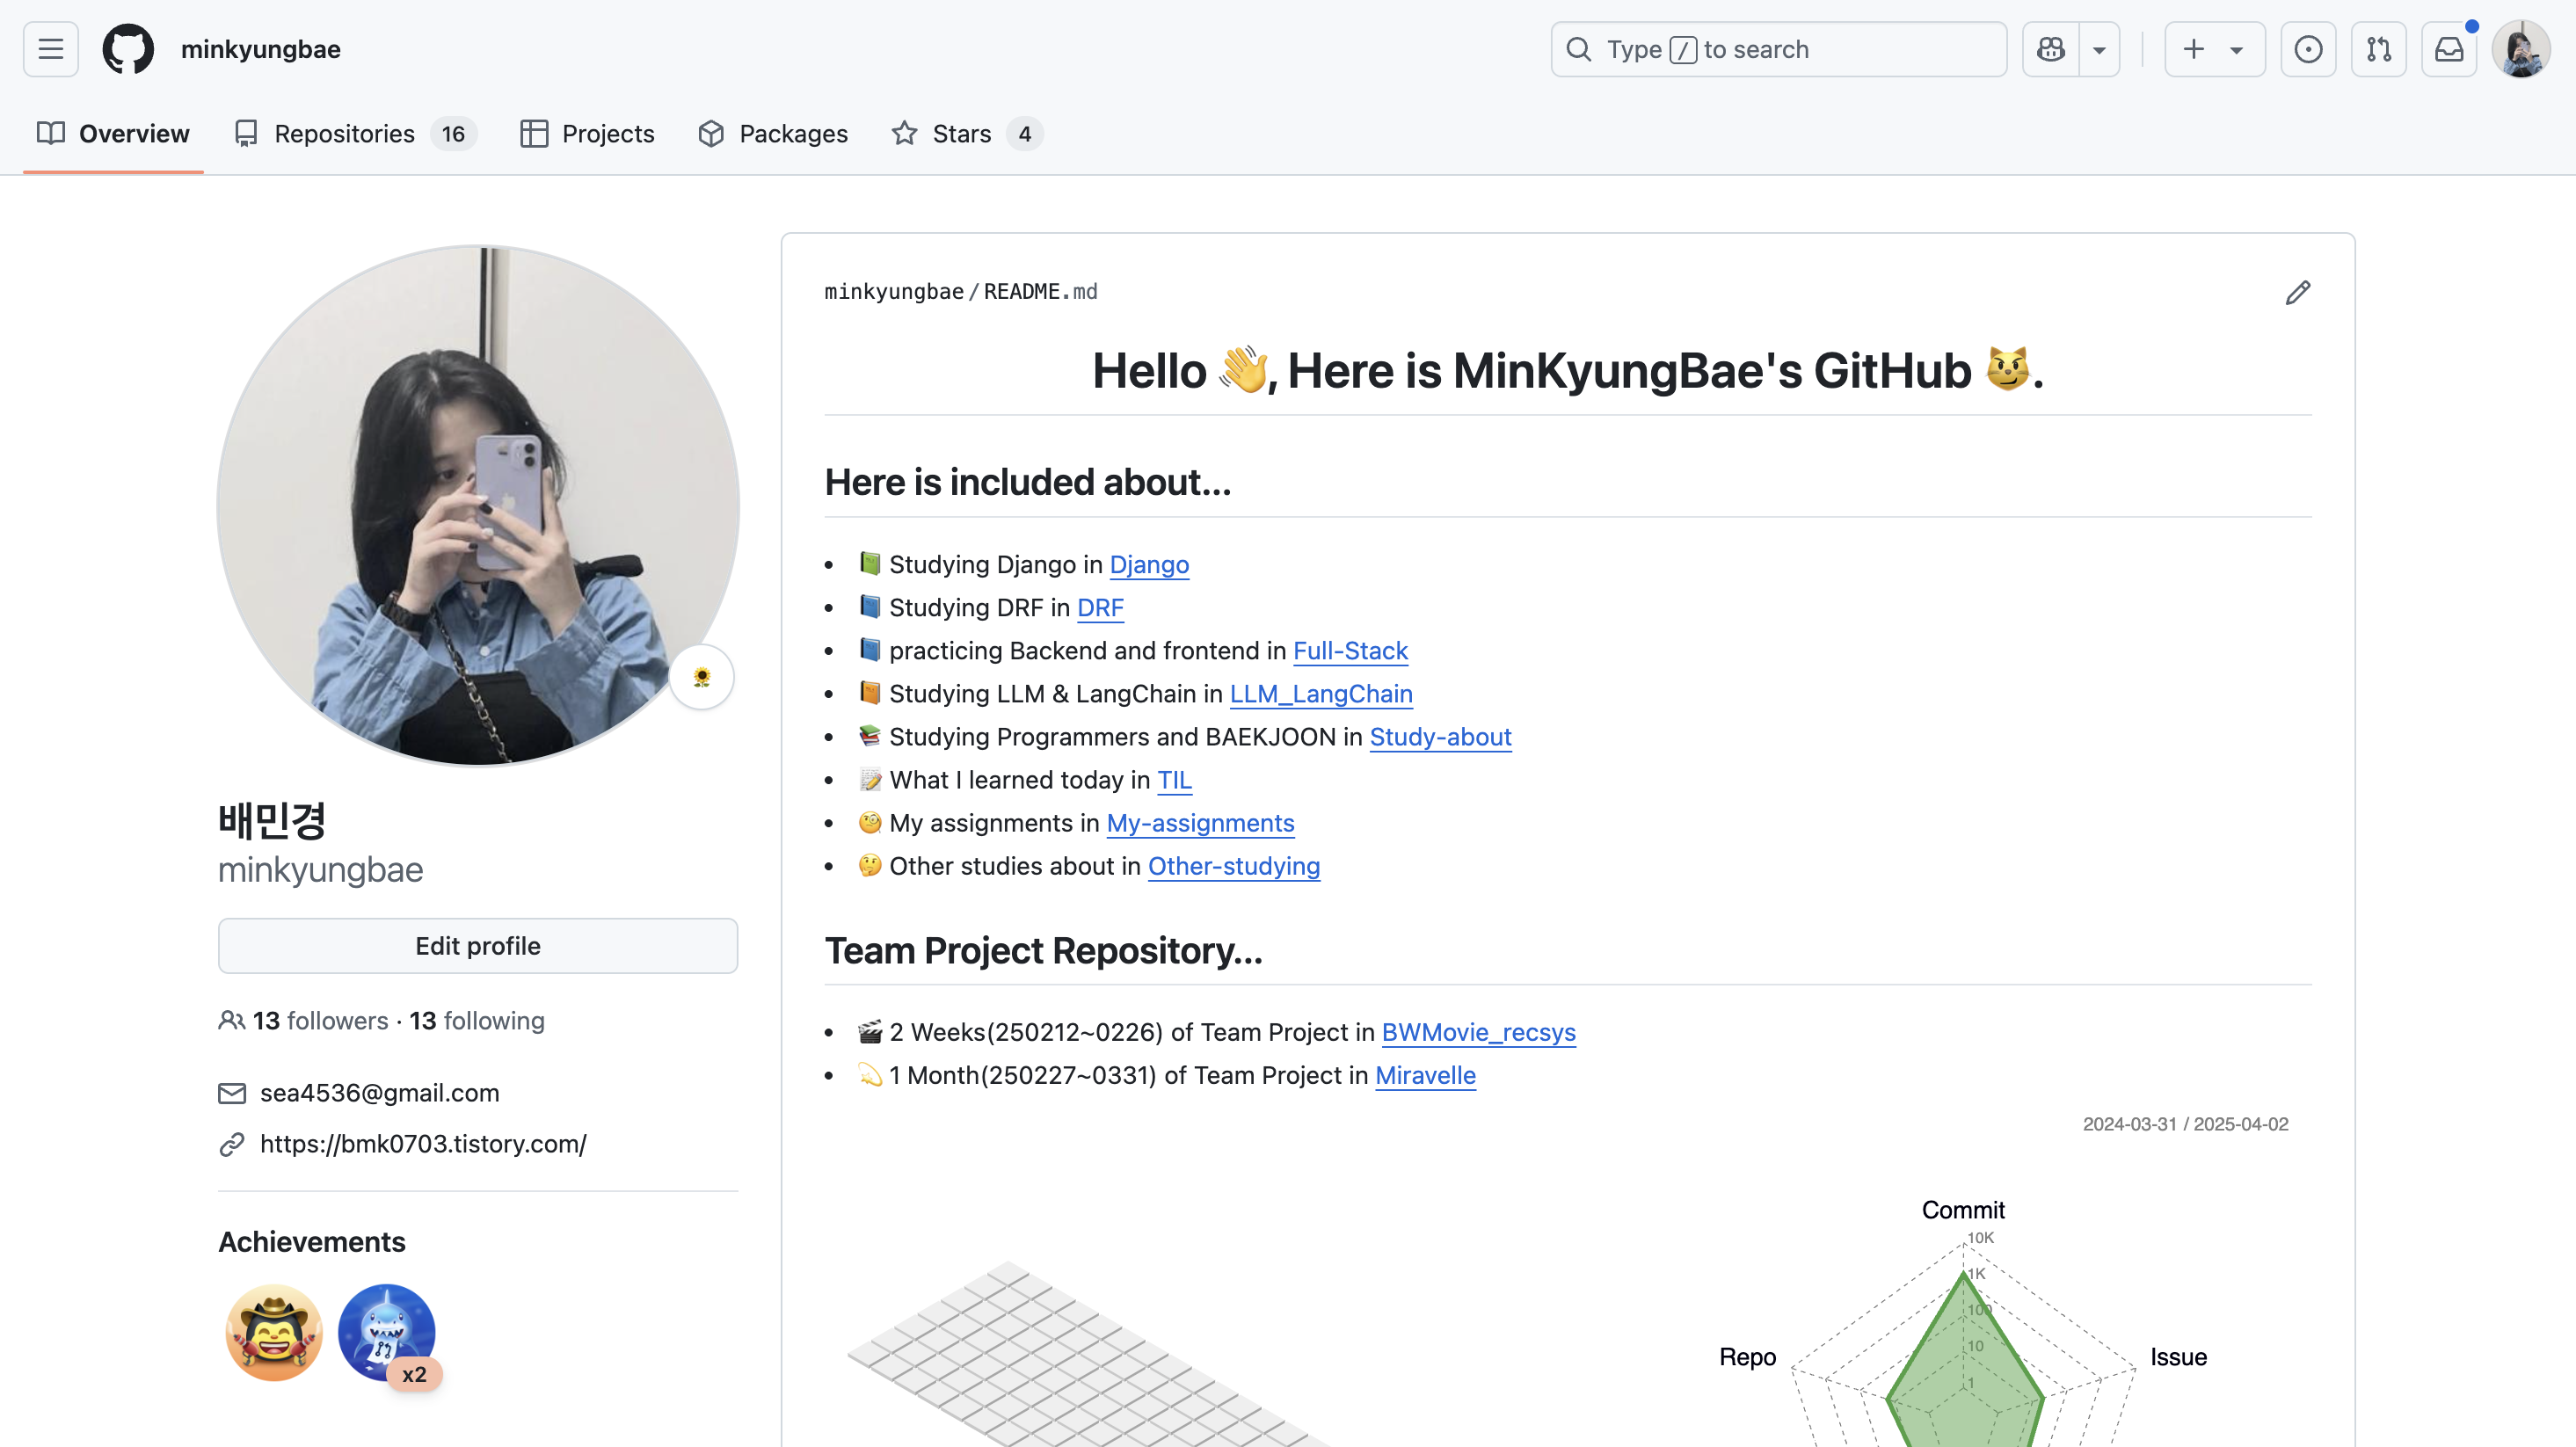Open the minkyungbae repository path link

click(x=894, y=292)
